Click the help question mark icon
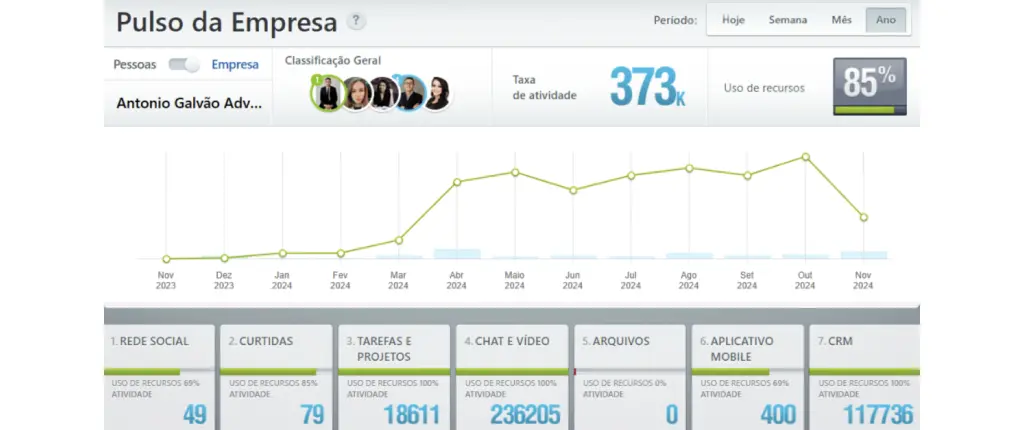 [x=356, y=21]
